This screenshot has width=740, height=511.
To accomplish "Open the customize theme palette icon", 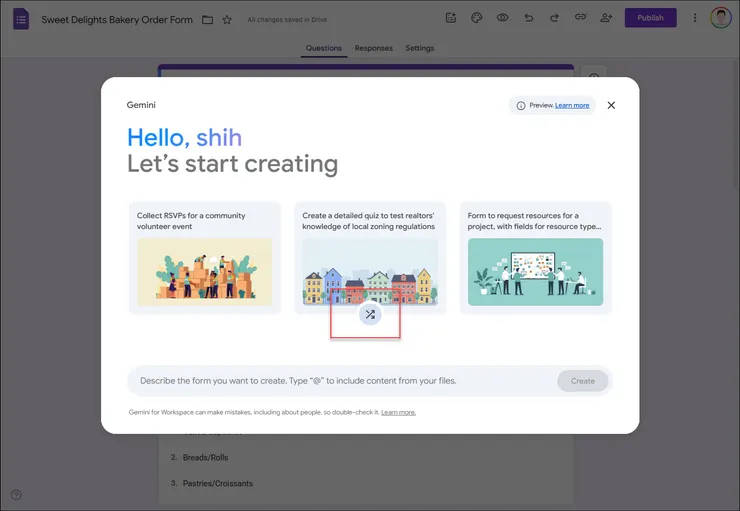I will click(477, 18).
